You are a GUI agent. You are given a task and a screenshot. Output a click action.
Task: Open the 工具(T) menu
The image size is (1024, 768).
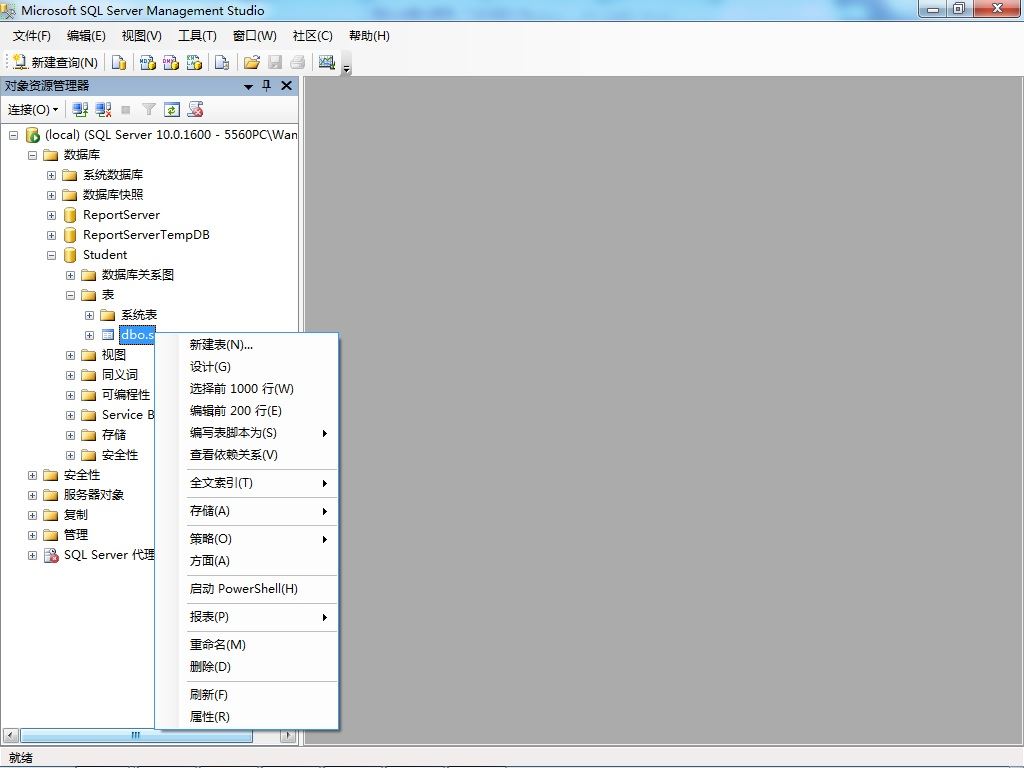click(x=197, y=36)
